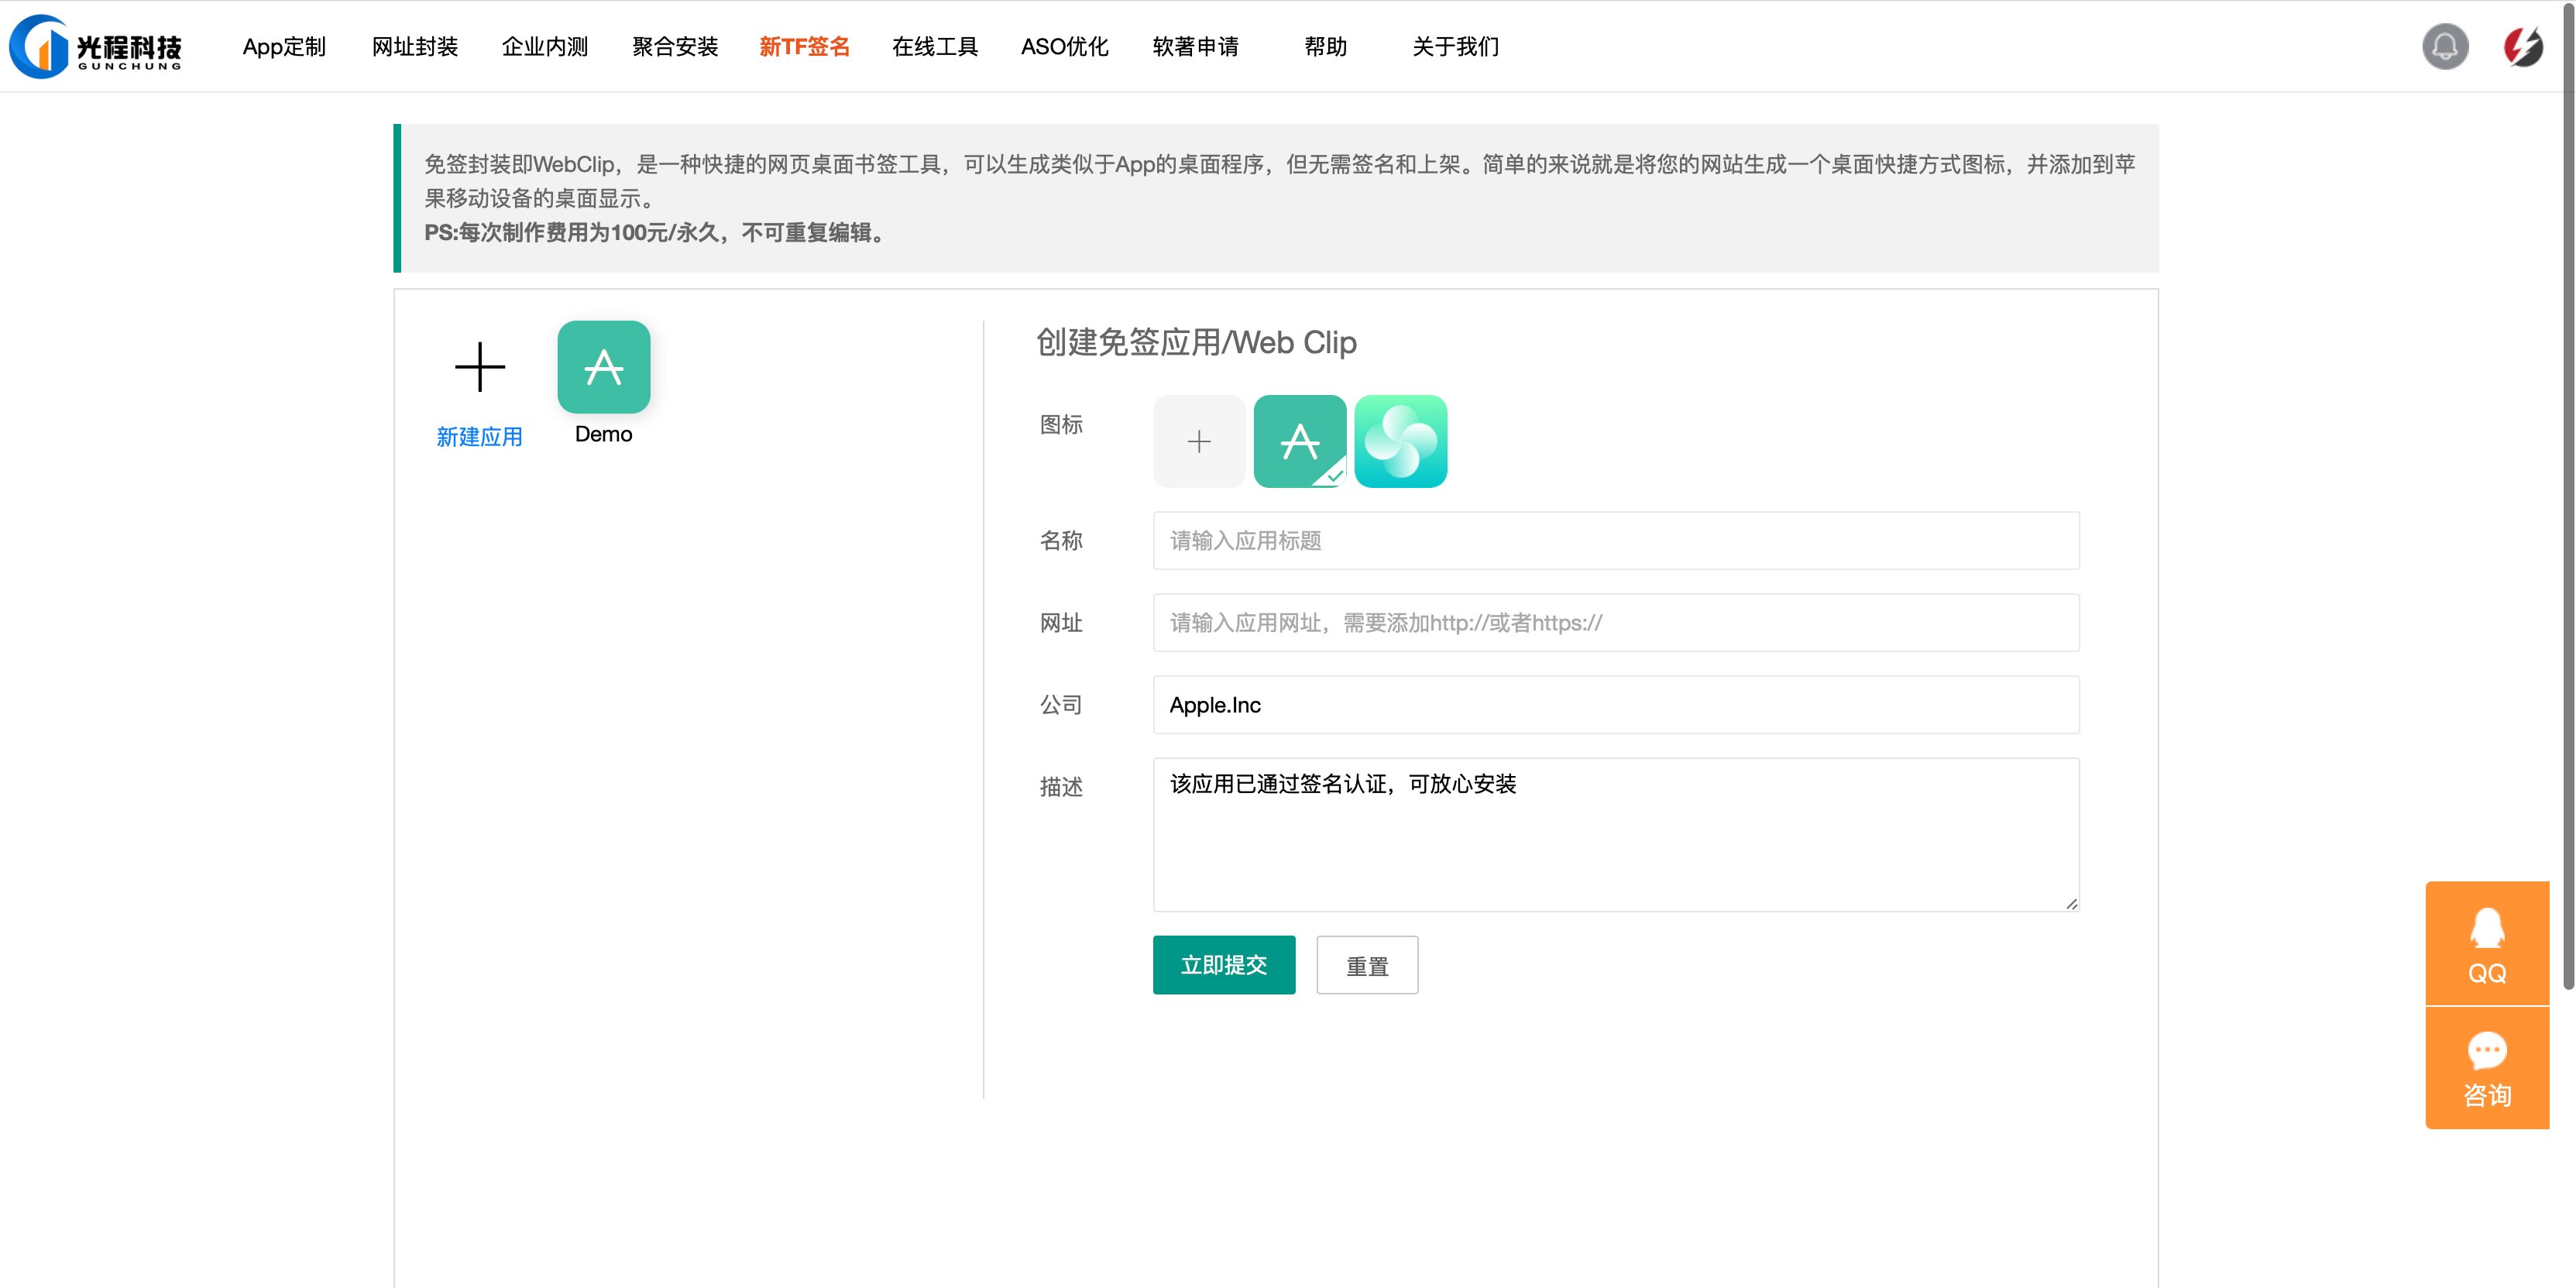Select the App Store style icon option
The image size is (2576, 1288).
pos(1299,441)
